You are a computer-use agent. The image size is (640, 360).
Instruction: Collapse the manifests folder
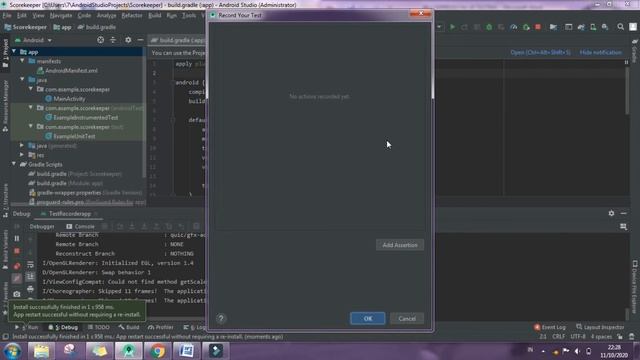coord(23,61)
